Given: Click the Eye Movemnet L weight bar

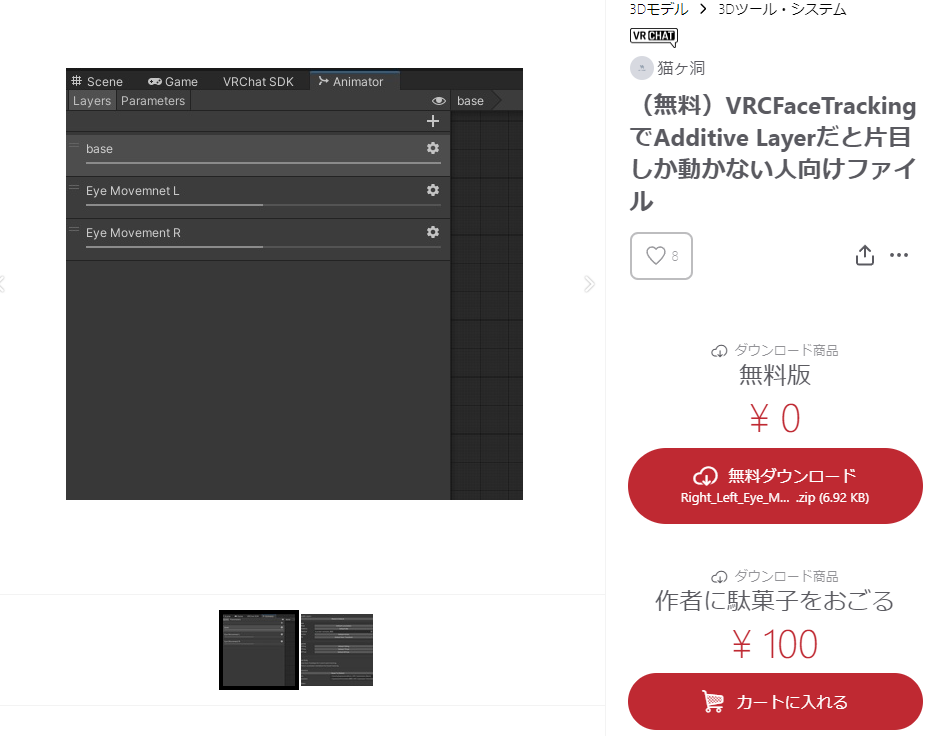Looking at the screenshot, I should [x=263, y=205].
